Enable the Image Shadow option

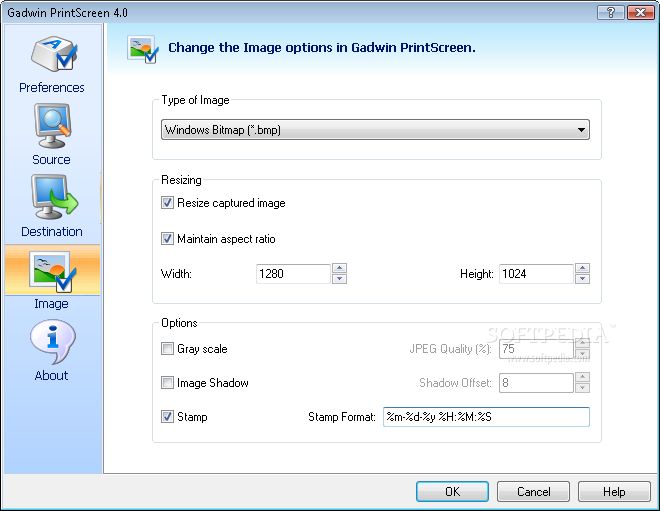point(167,383)
